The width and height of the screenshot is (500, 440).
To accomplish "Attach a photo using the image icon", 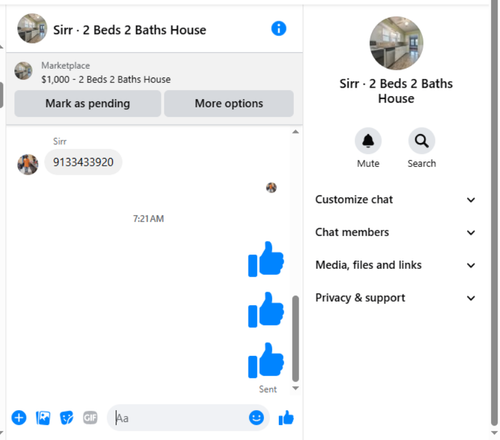I will pyautogui.click(x=43, y=418).
